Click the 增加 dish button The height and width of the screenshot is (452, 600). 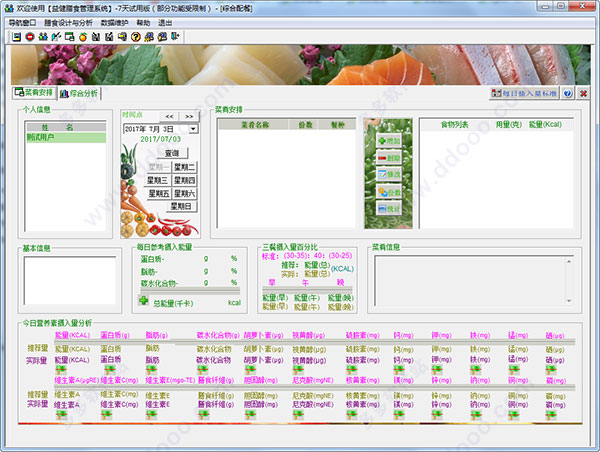pyautogui.click(x=389, y=141)
